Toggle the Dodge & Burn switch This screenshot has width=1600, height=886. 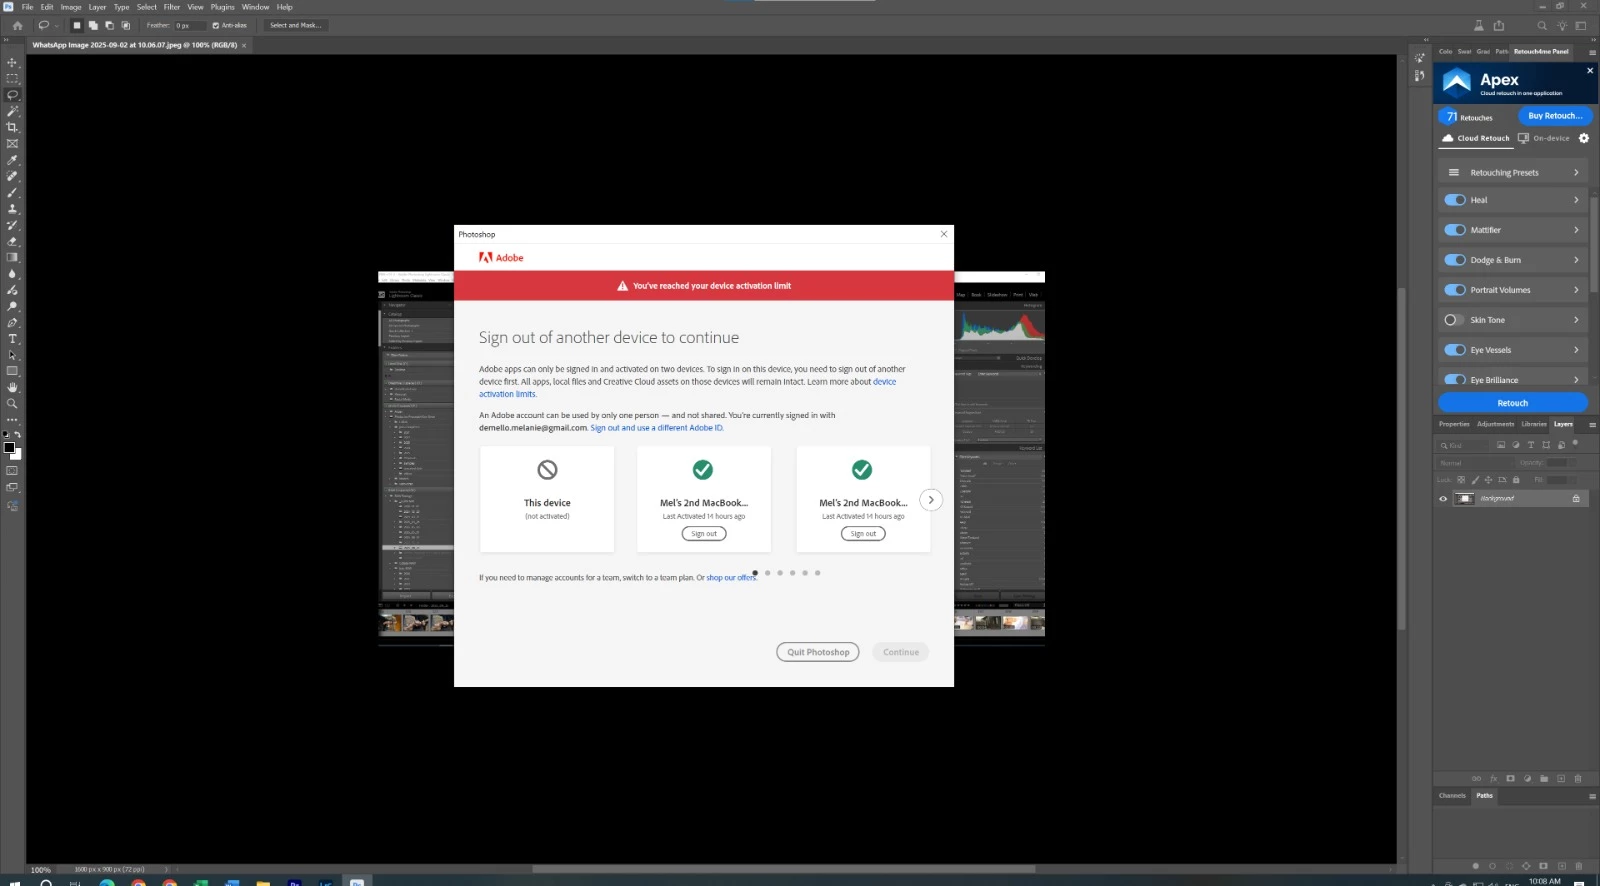click(1455, 260)
